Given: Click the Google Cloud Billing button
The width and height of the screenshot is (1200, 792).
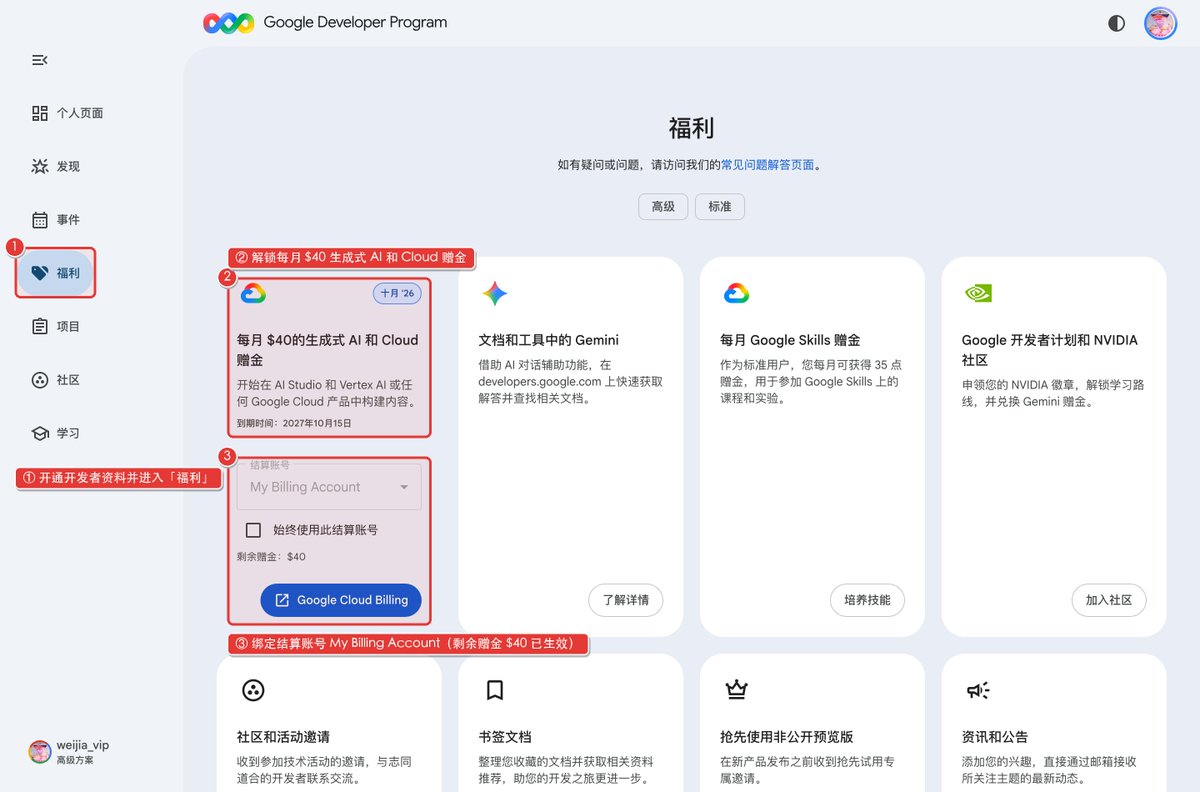Looking at the screenshot, I should [x=341, y=600].
